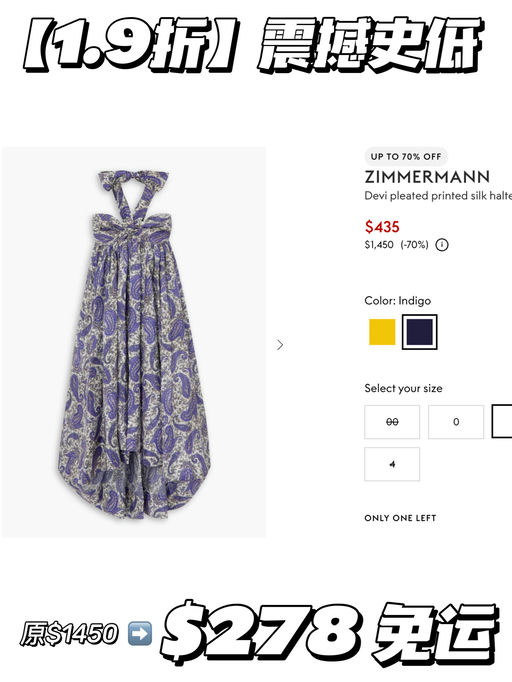Click the Color: Indigo label

pos(398,301)
